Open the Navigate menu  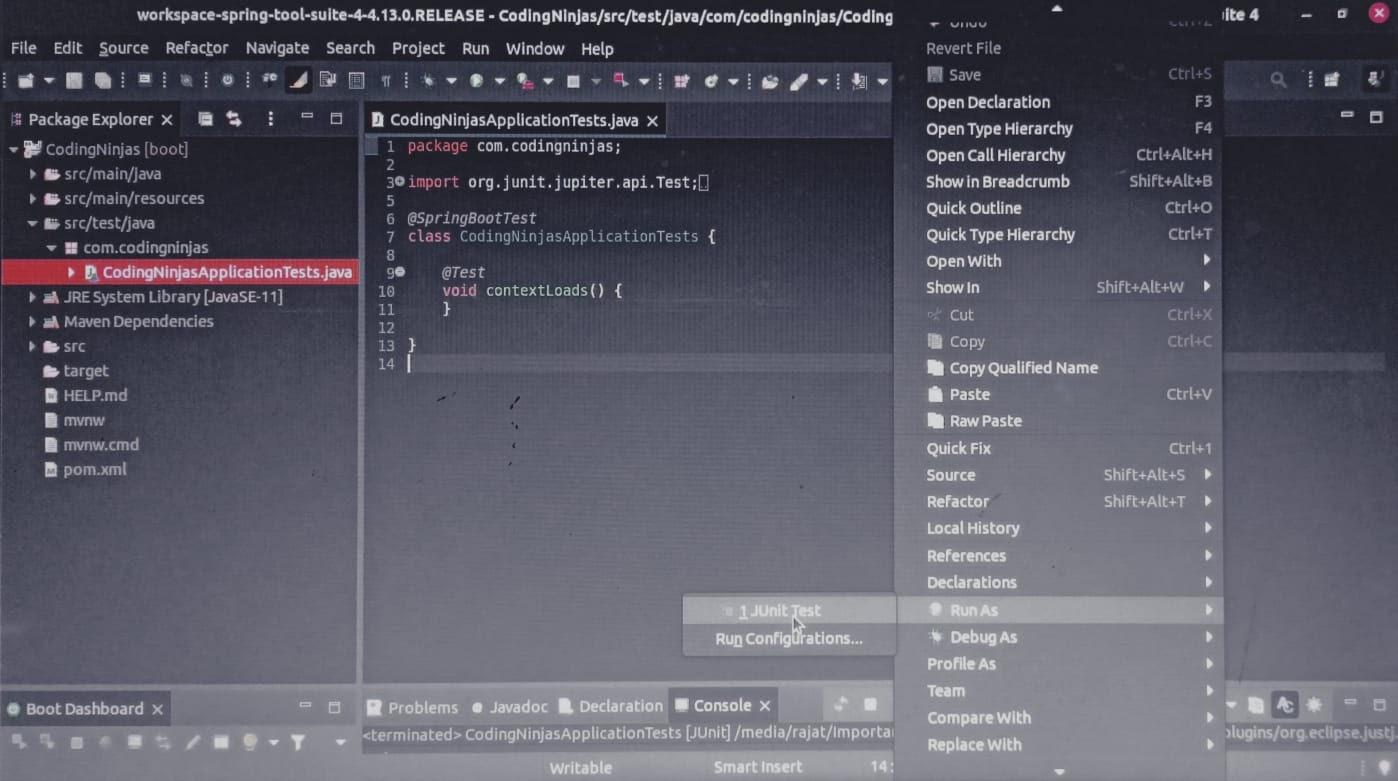click(277, 48)
